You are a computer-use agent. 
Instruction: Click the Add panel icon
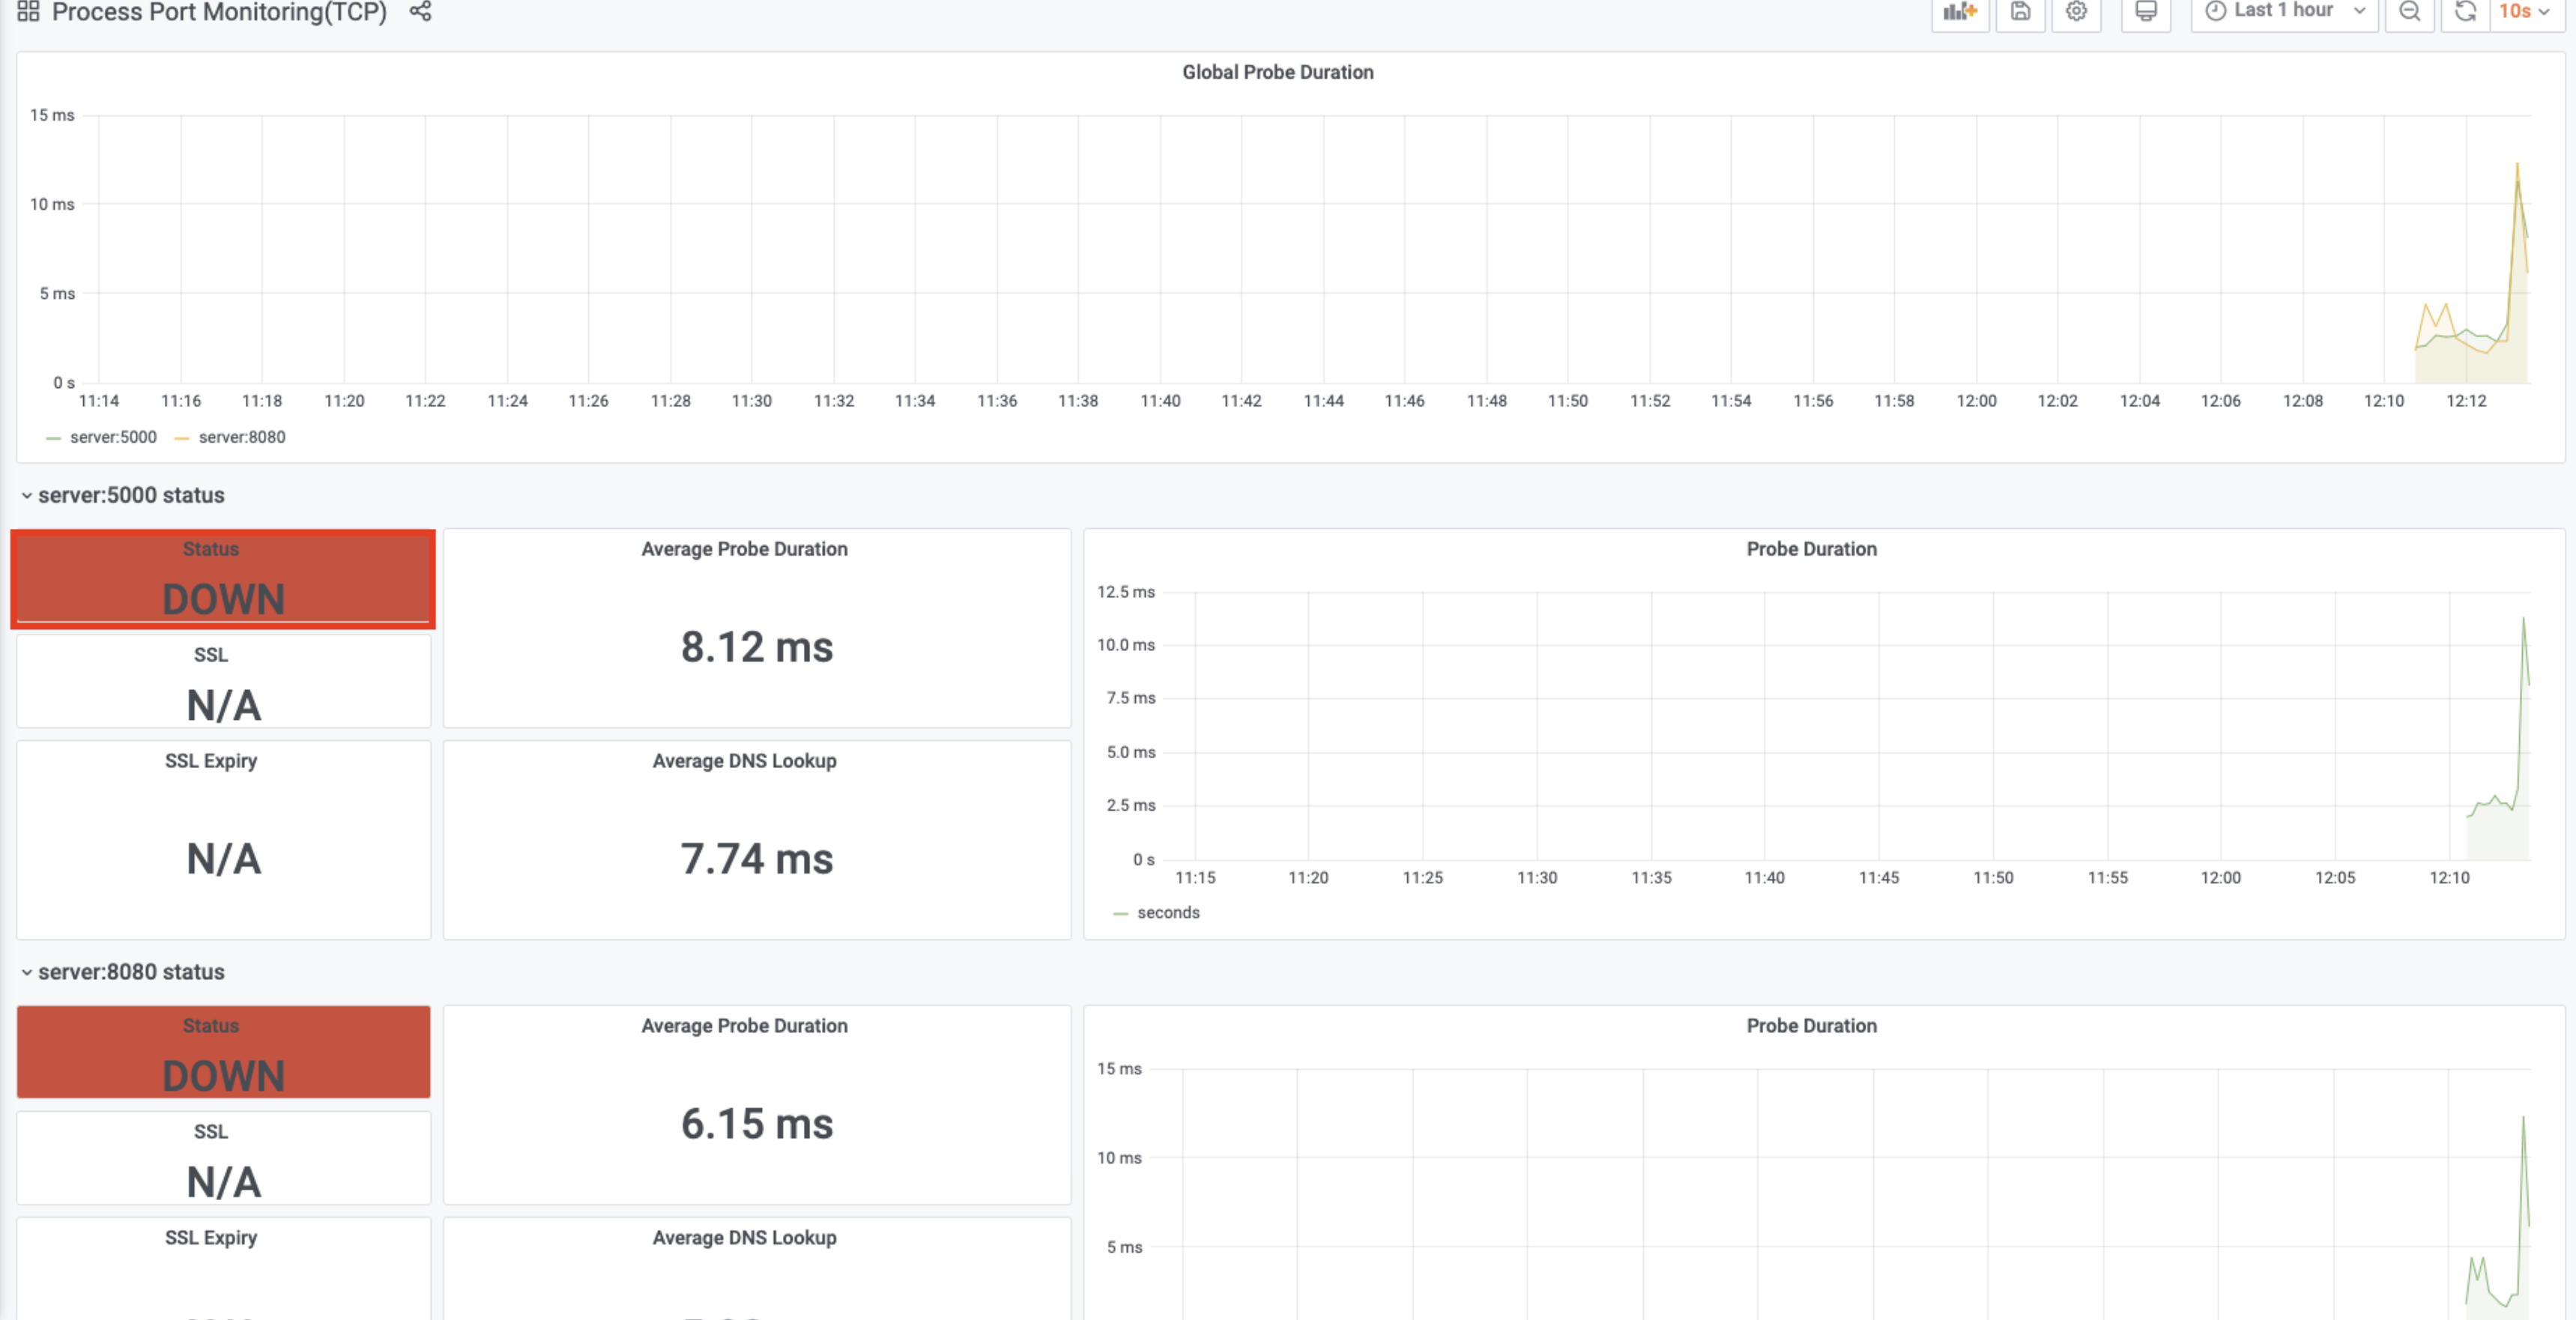pyautogui.click(x=1959, y=12)
